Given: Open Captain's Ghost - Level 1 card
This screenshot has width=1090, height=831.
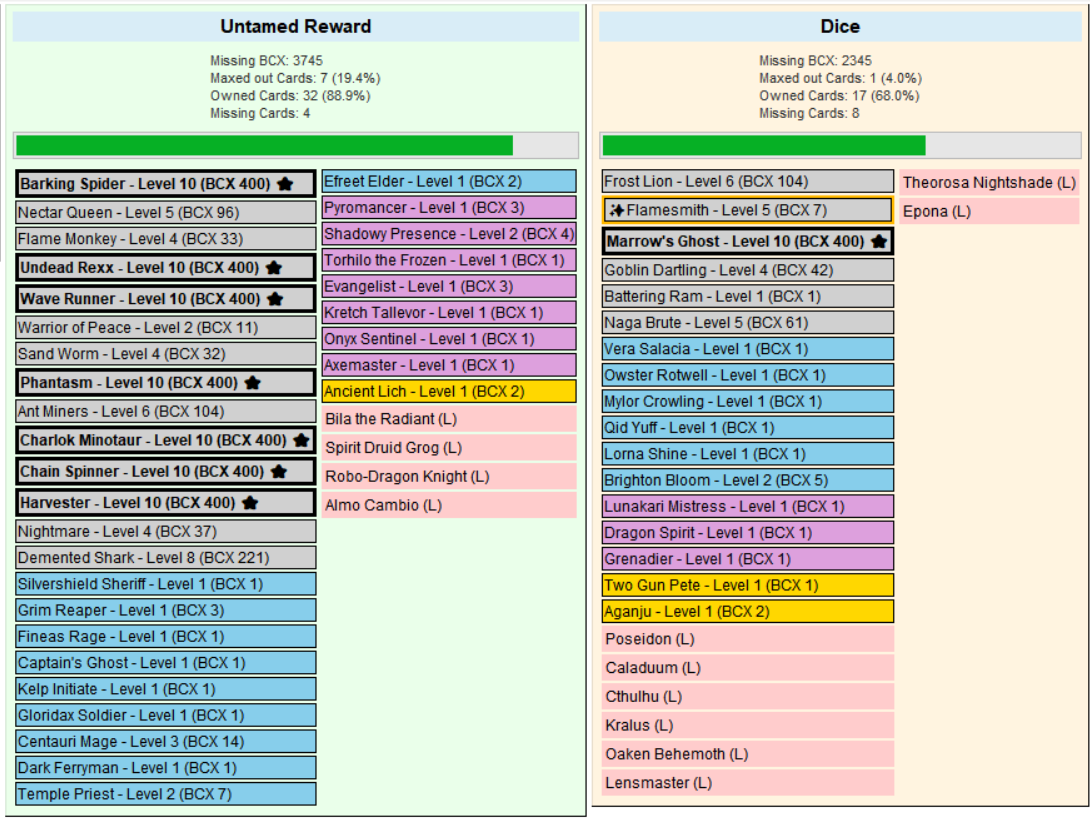Looking at the screenshot, I should (166, 663).
